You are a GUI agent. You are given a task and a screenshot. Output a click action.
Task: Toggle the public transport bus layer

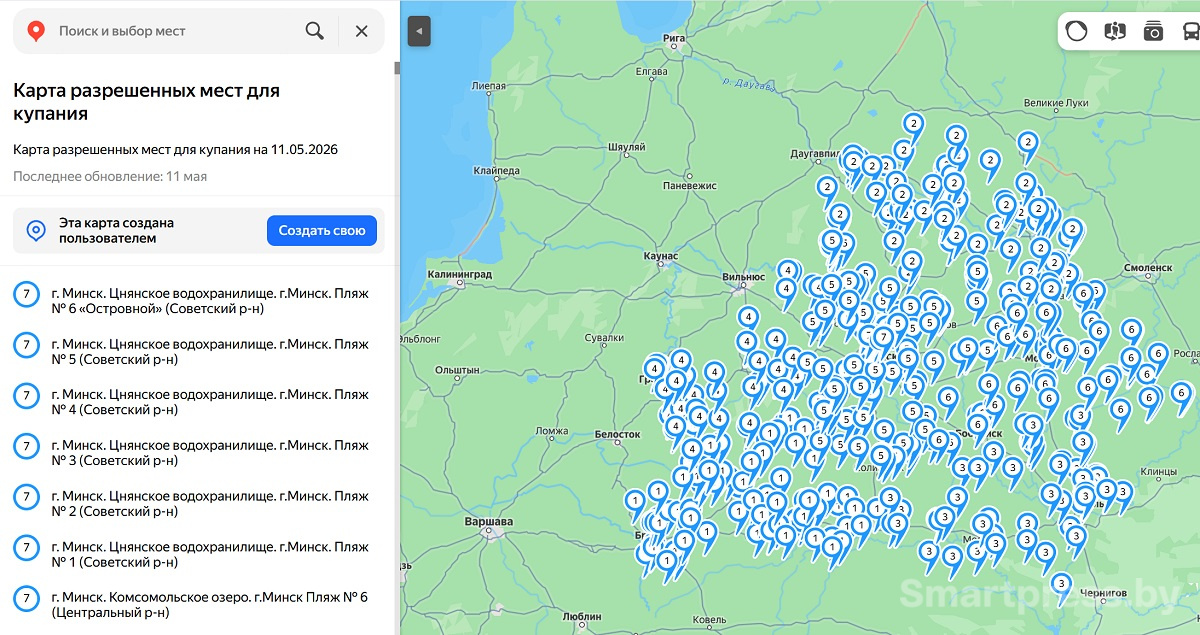pyautogui.click(x=1190, y=31)
